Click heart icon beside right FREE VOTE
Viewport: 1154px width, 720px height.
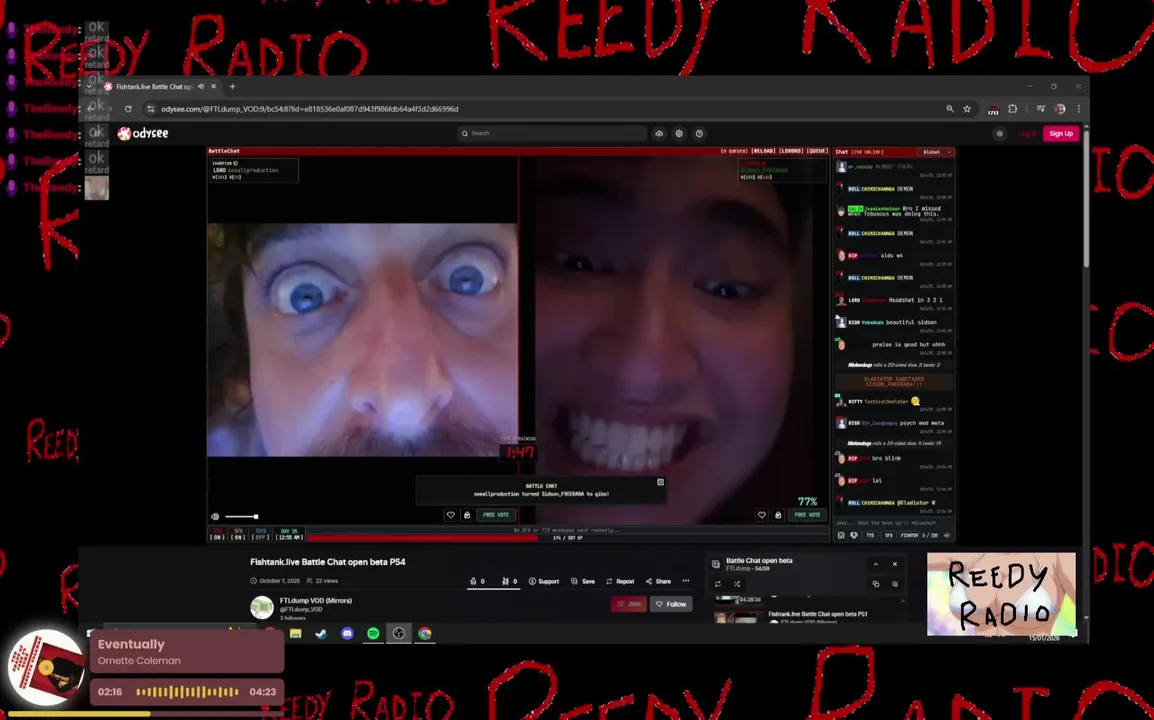(x=762, y=515)
